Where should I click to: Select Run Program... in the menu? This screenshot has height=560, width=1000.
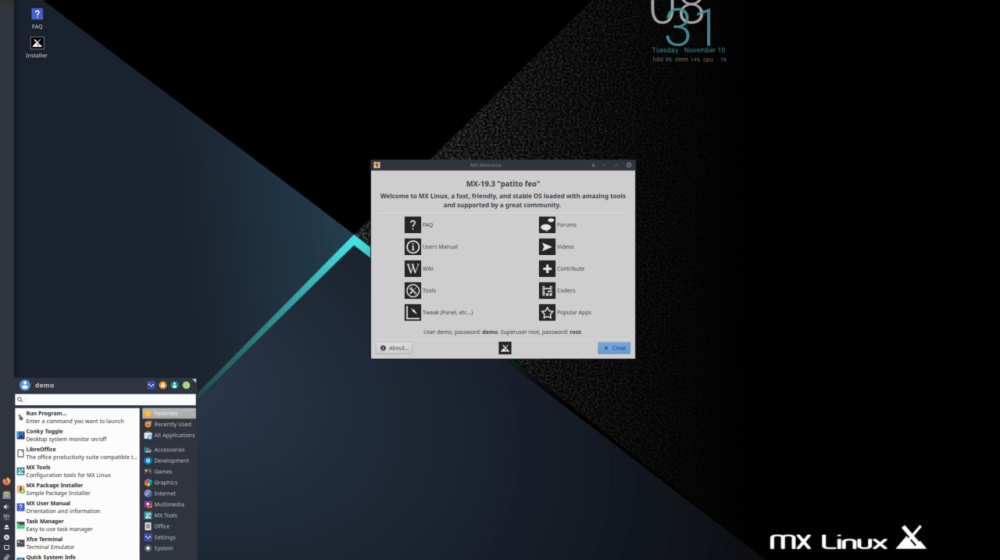click(77, 417)
